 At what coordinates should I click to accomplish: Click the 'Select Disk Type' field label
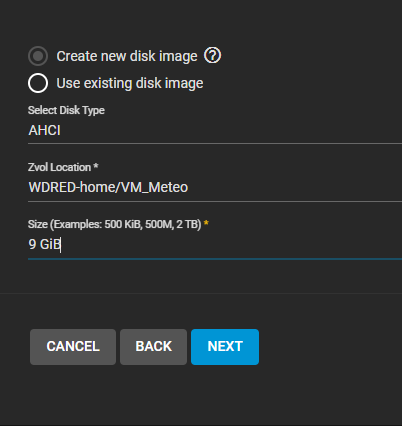pos(66,110)
